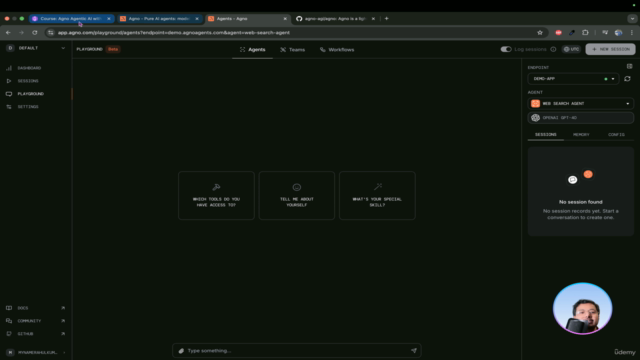Click the OpenAI GPT-4o model field

pos(580,118)
